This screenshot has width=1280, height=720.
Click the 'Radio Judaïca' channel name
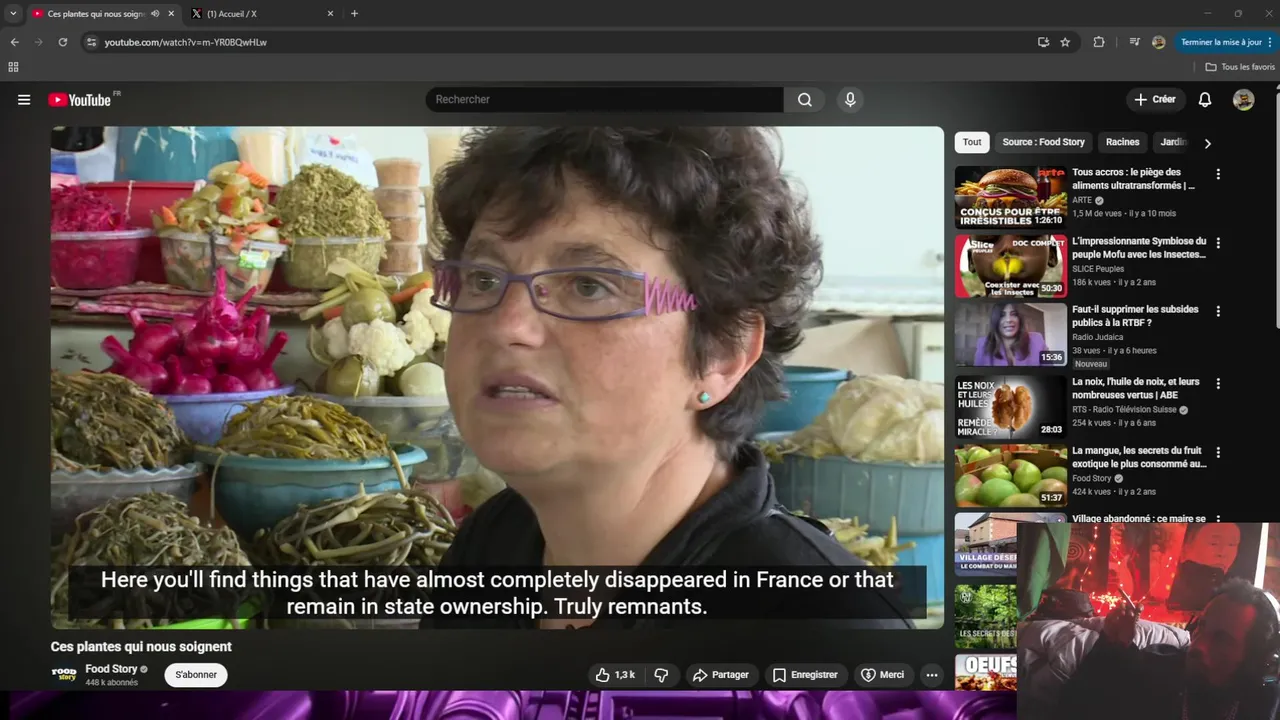tap(1097, 337)
